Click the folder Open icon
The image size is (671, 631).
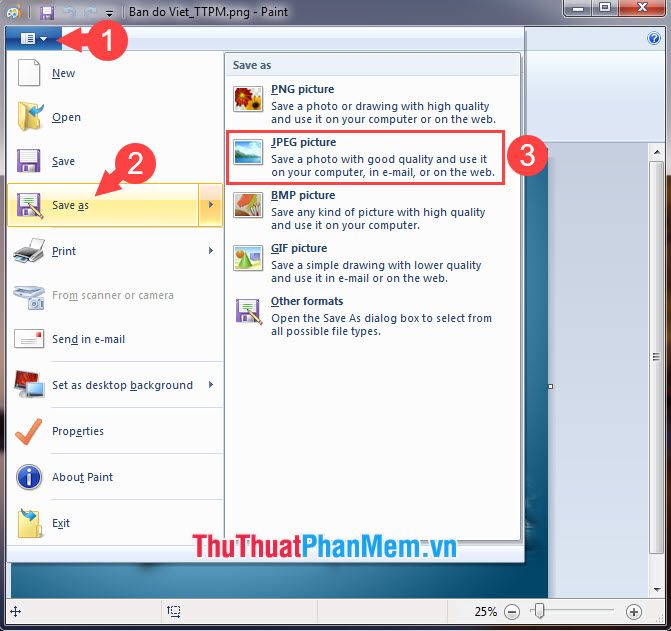(x=30, y=116)
